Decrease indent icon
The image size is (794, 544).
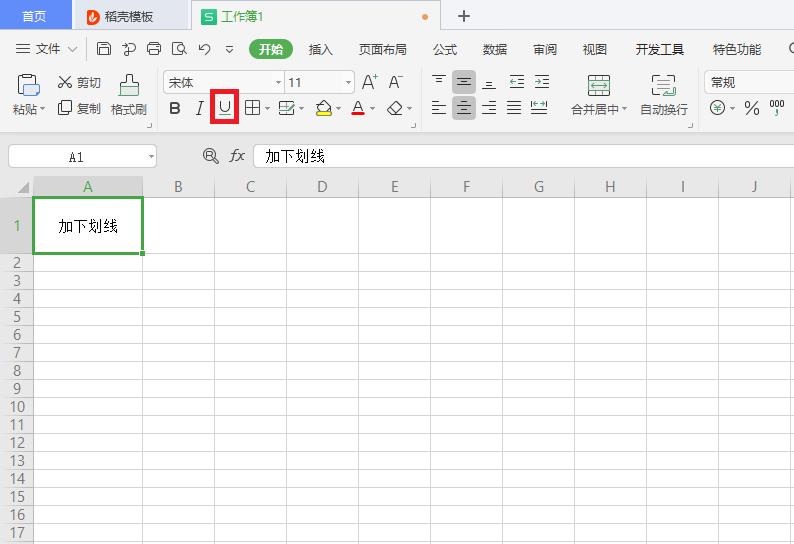coord(517,82)
